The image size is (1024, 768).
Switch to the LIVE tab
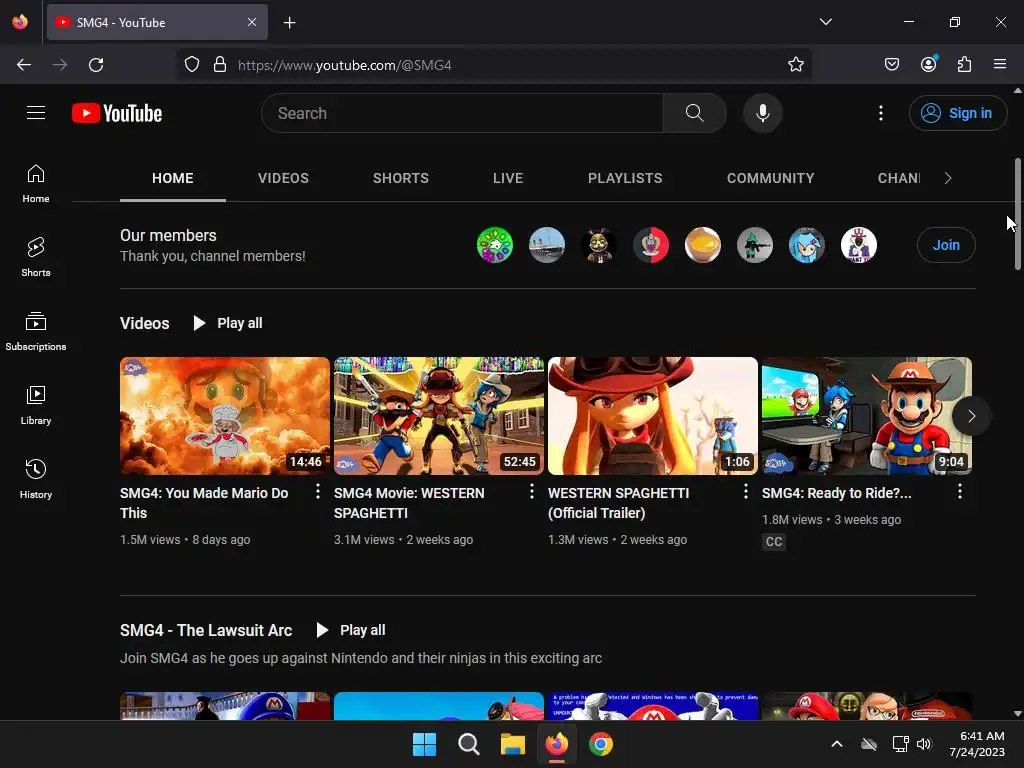pos(508,178)
